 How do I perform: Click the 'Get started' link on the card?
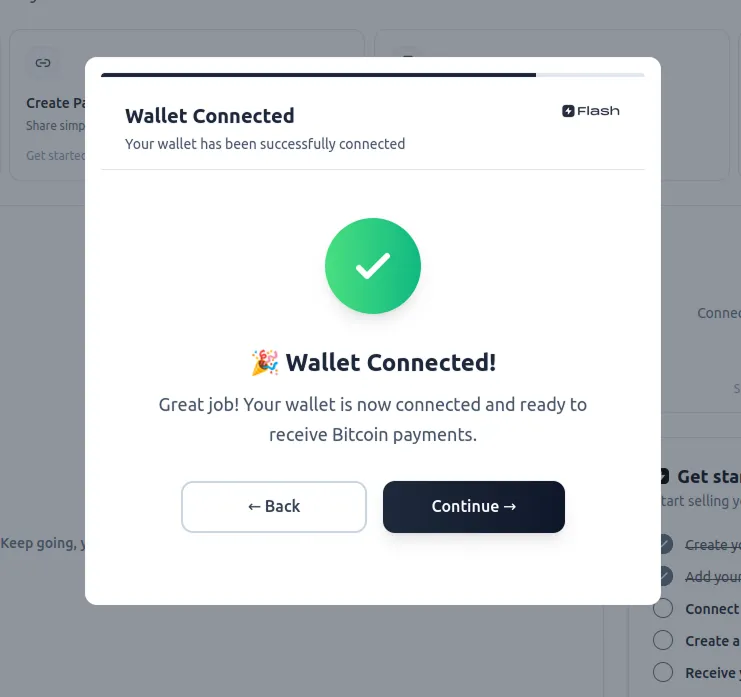[55, 155]
